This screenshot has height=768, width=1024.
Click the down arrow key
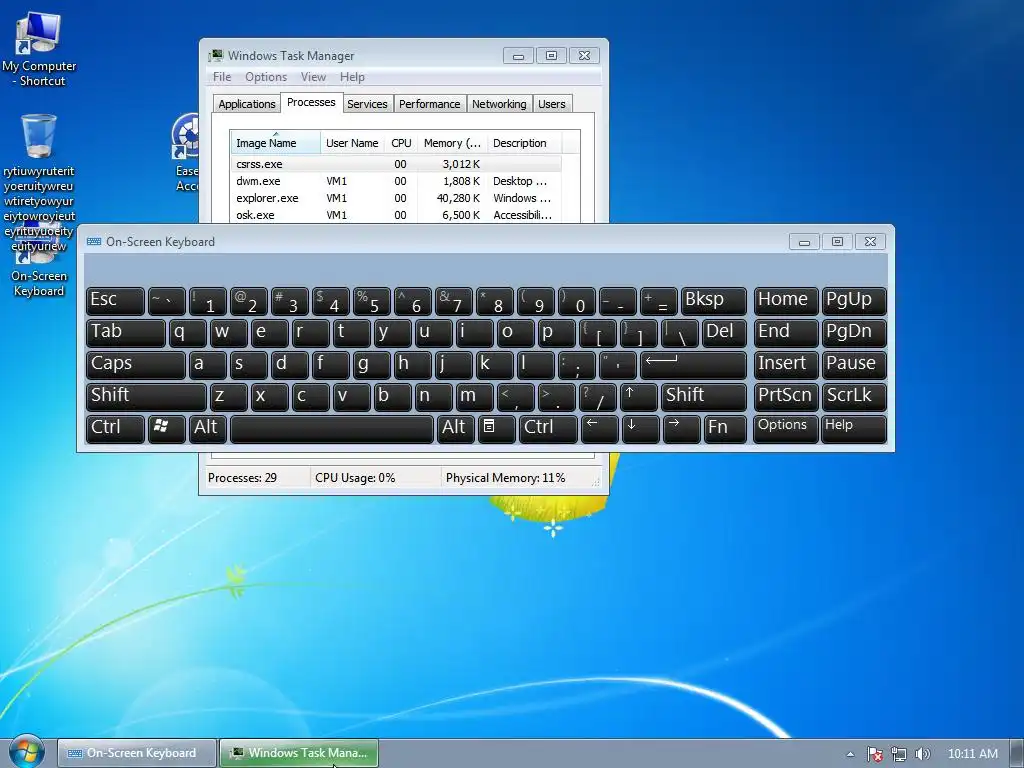pos(640,429)
